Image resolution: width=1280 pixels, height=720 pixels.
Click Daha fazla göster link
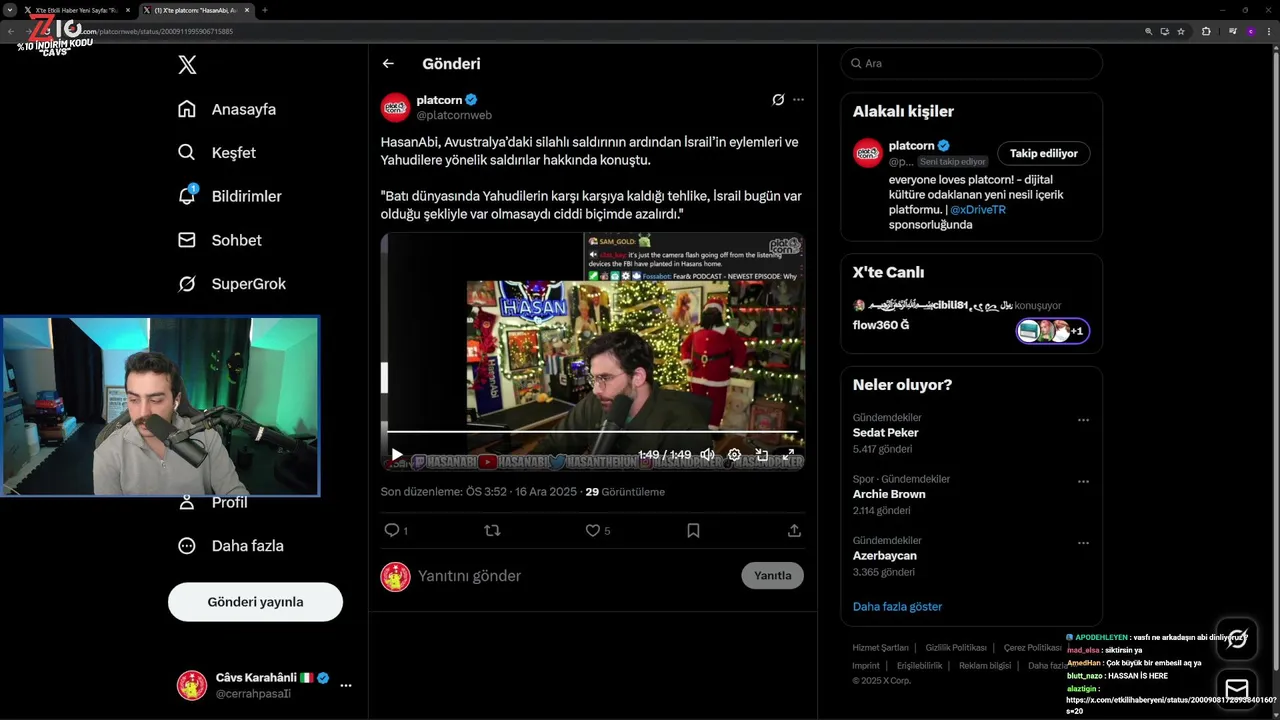tap(897, 606)
